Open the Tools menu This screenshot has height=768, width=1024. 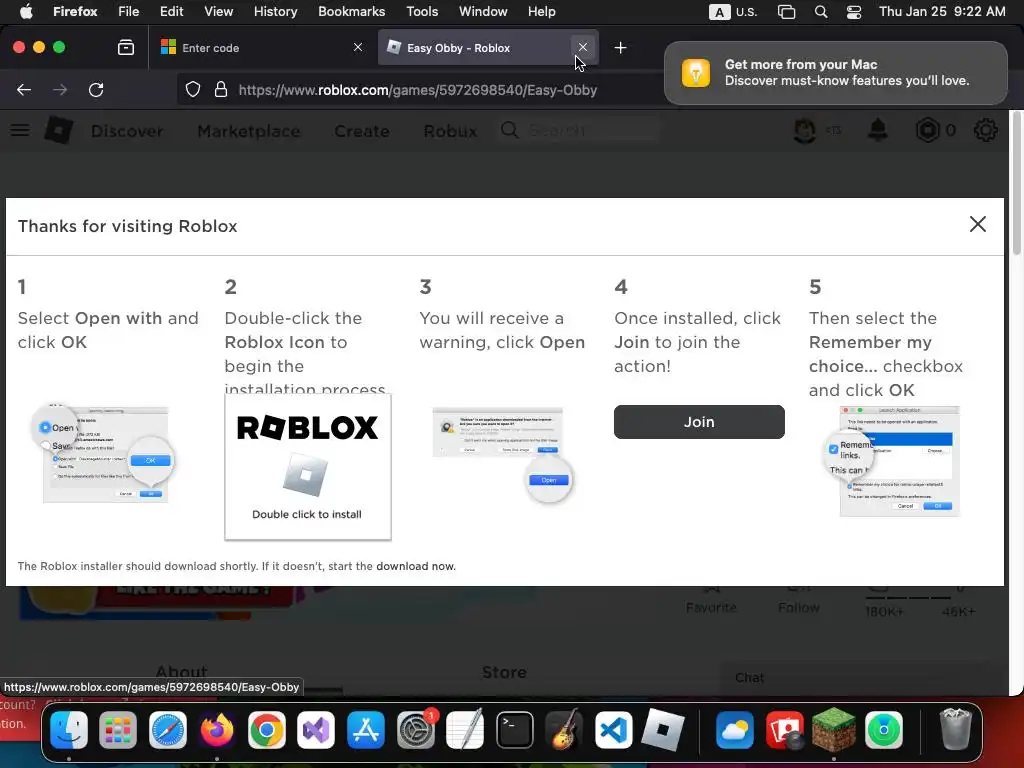point(422,11)
